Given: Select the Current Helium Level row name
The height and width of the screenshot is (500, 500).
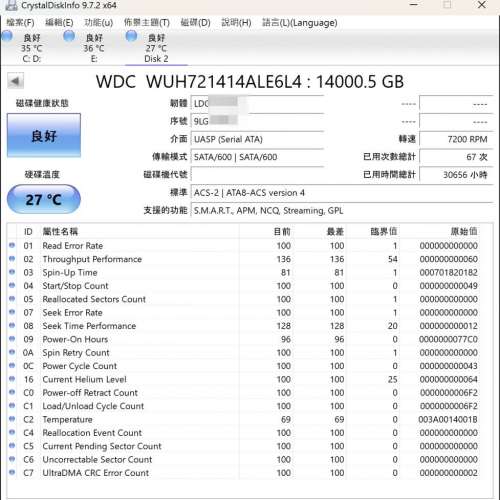Looking at the screenshot, I should pyautogui.click(x=84, y=379).
